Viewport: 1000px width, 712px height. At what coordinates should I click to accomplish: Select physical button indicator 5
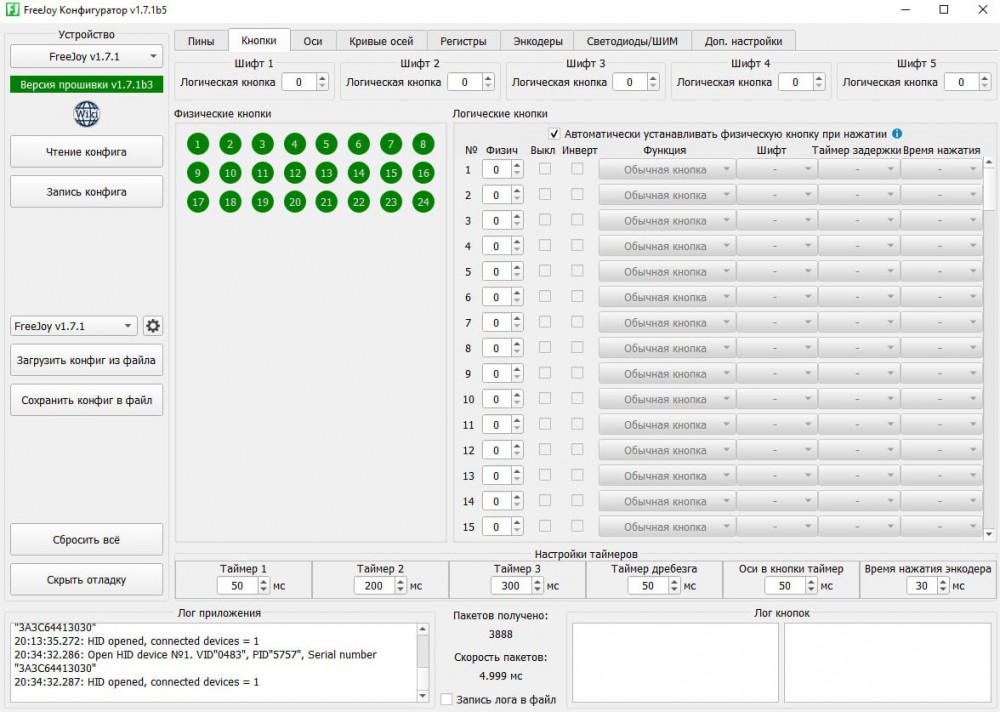pyautogui.click(x=327, y=144)
